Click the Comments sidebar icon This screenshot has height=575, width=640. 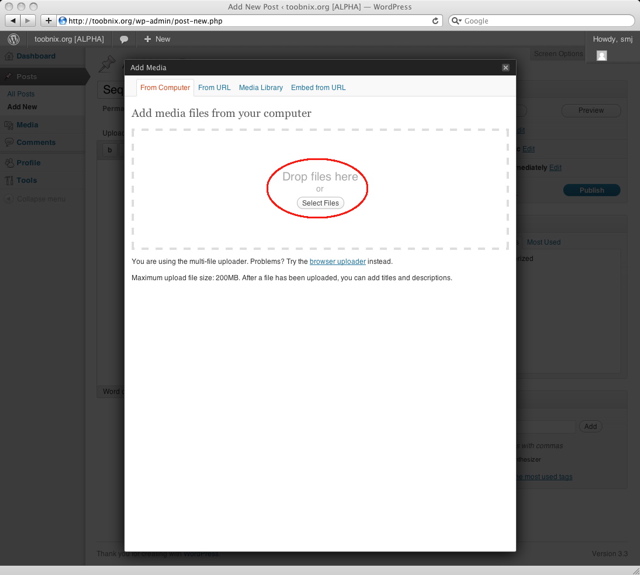pos(9,142)
